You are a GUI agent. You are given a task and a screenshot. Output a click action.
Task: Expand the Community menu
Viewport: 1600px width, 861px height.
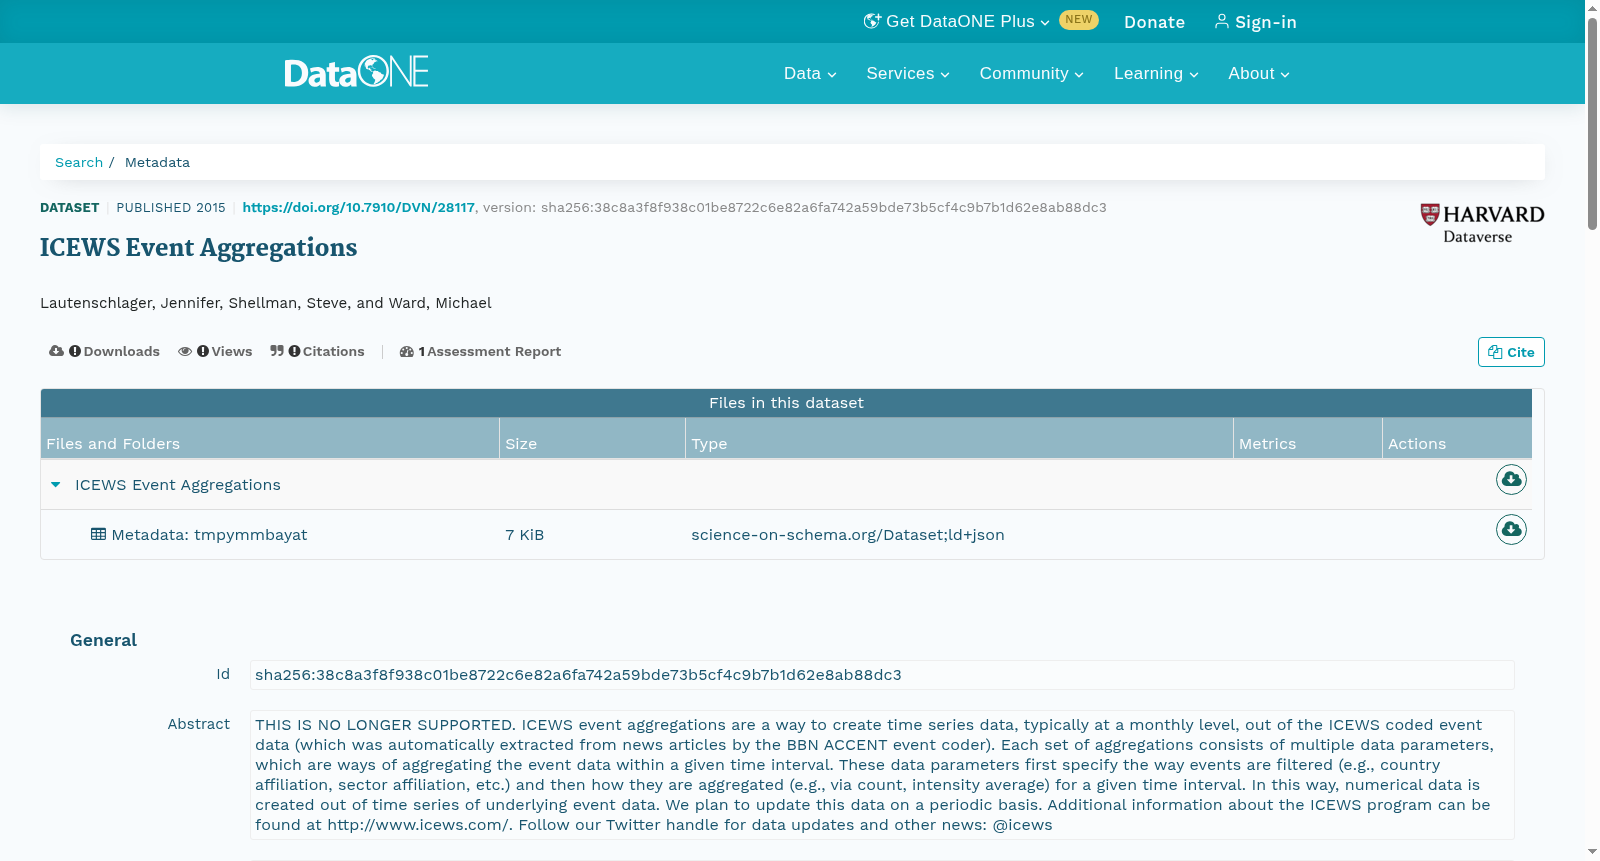pyautogui.click(x=1031, y=73)
